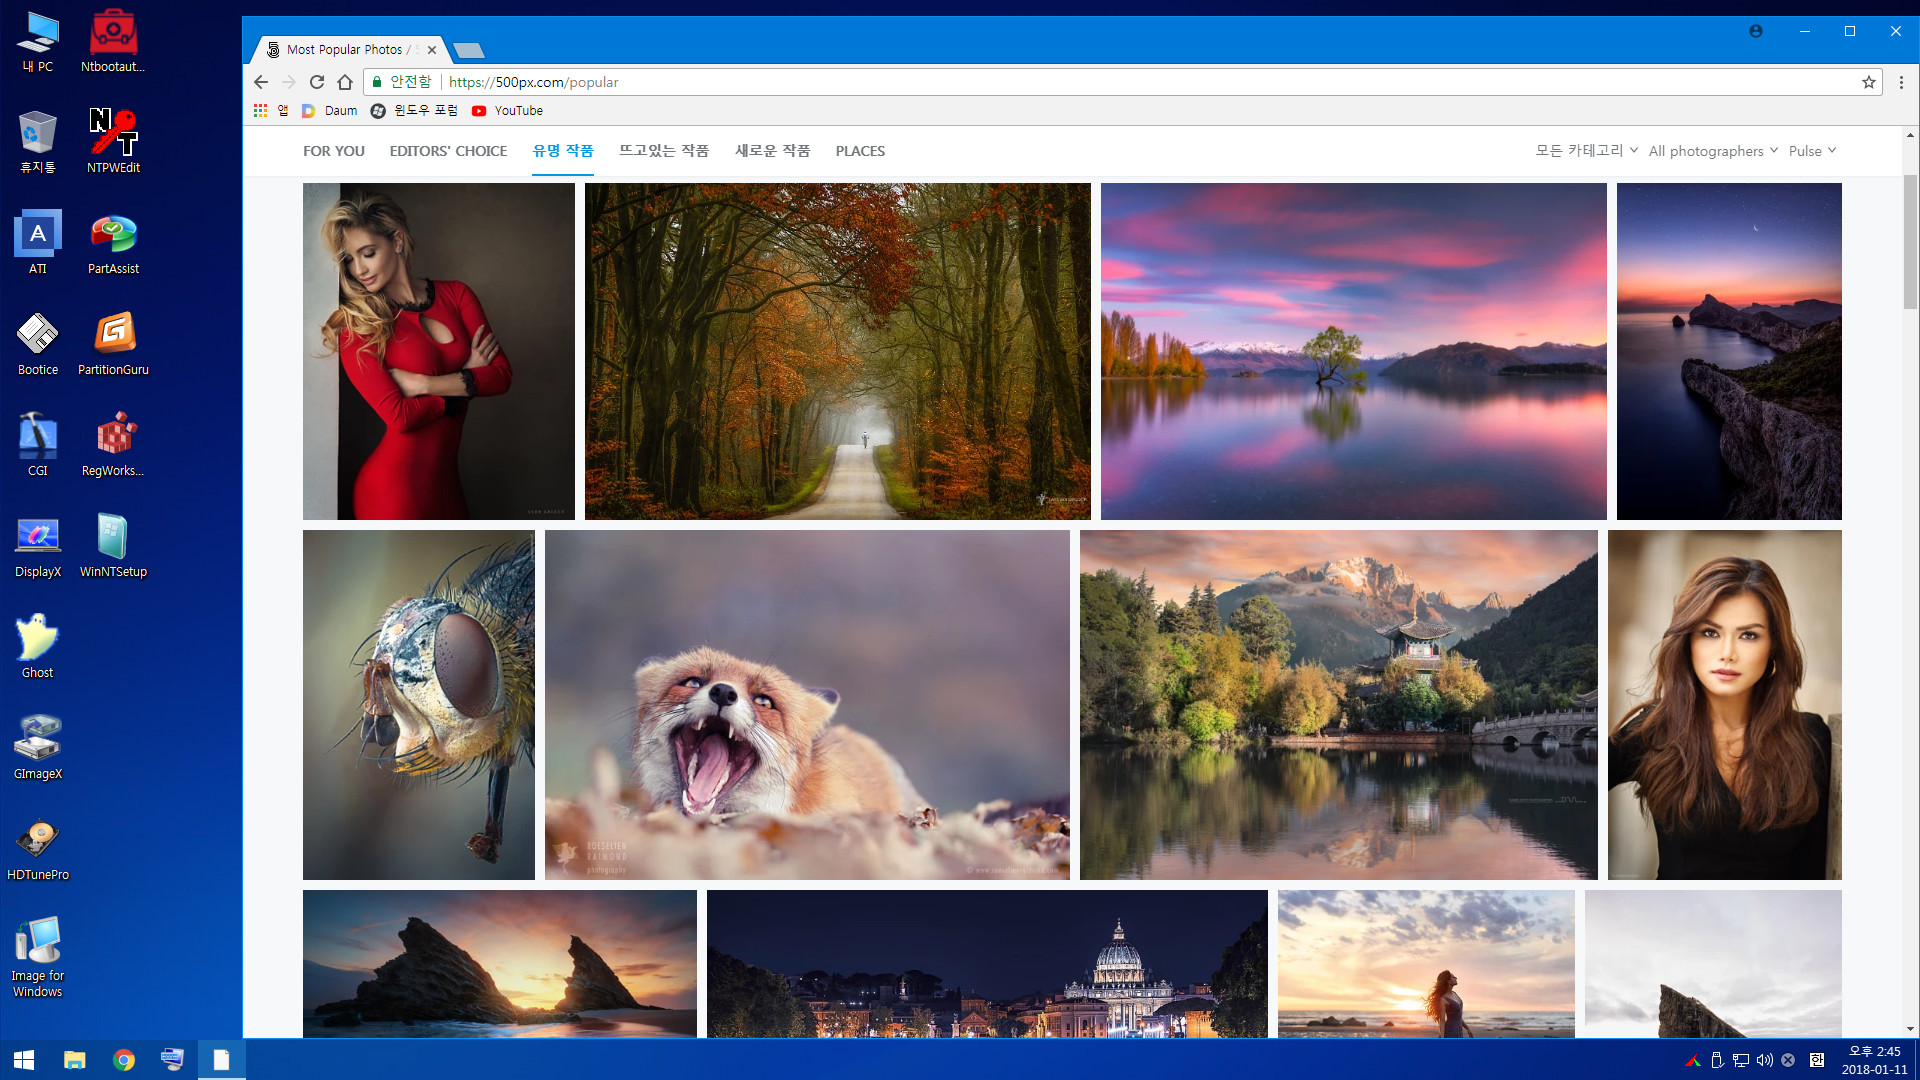Open the YouTube bookmark
This screenshot has width=1920, height=1080.
(508, 111)
